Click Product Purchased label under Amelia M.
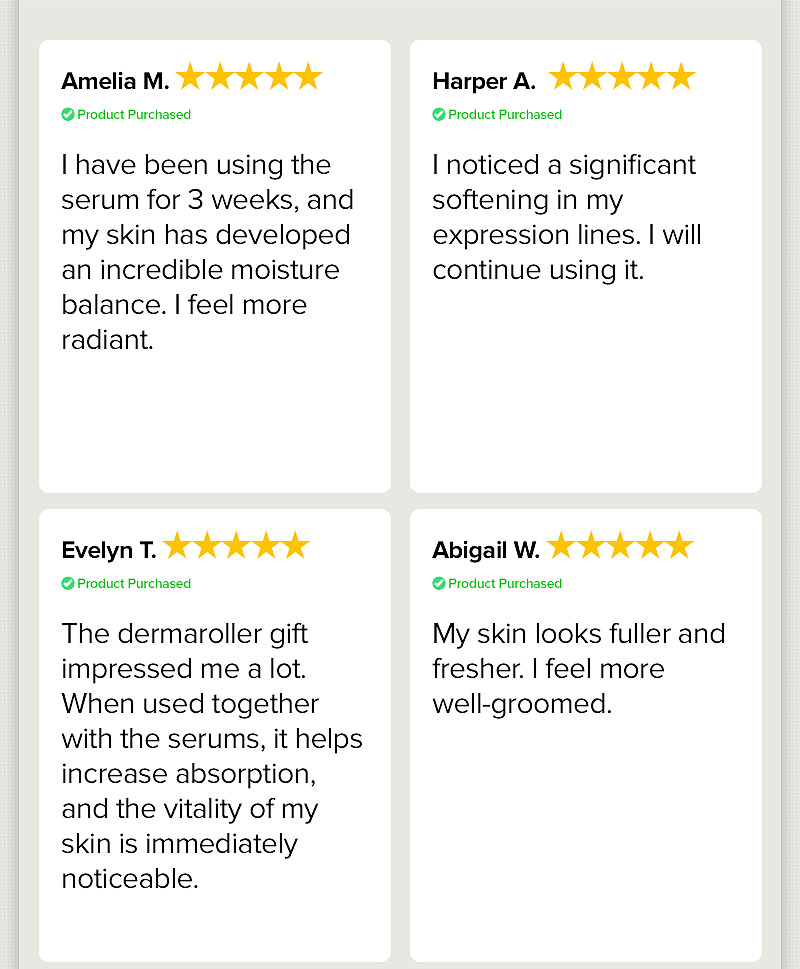Image resolution: width=800 pixels, height=969 pixels. pyautogui.click(x=134, y=114)
